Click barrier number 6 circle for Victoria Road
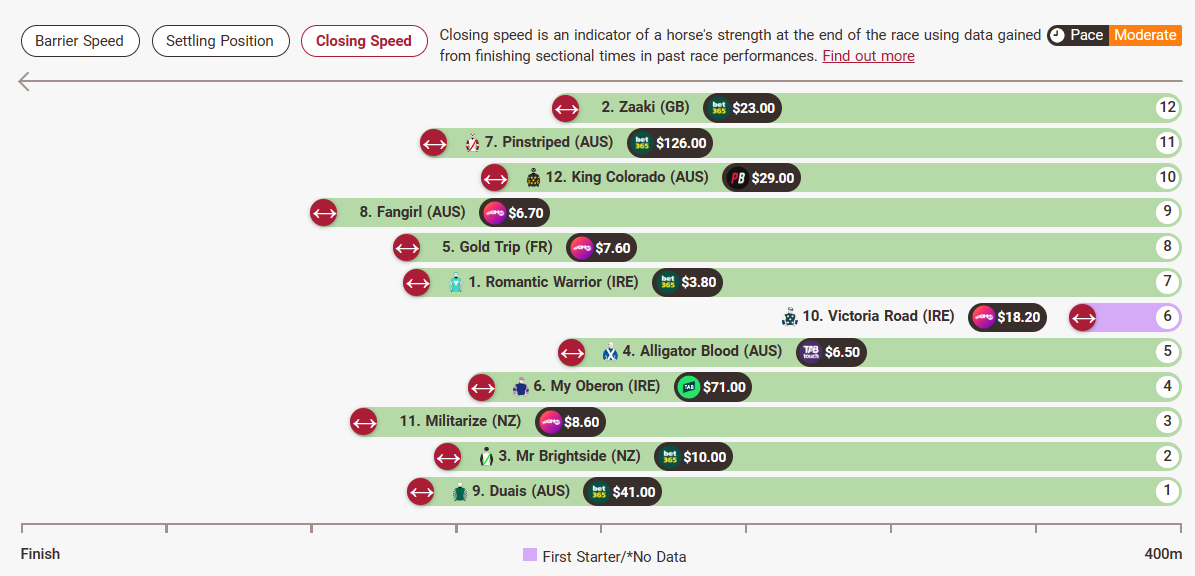1195x576 pixels. click(1166, 317)
